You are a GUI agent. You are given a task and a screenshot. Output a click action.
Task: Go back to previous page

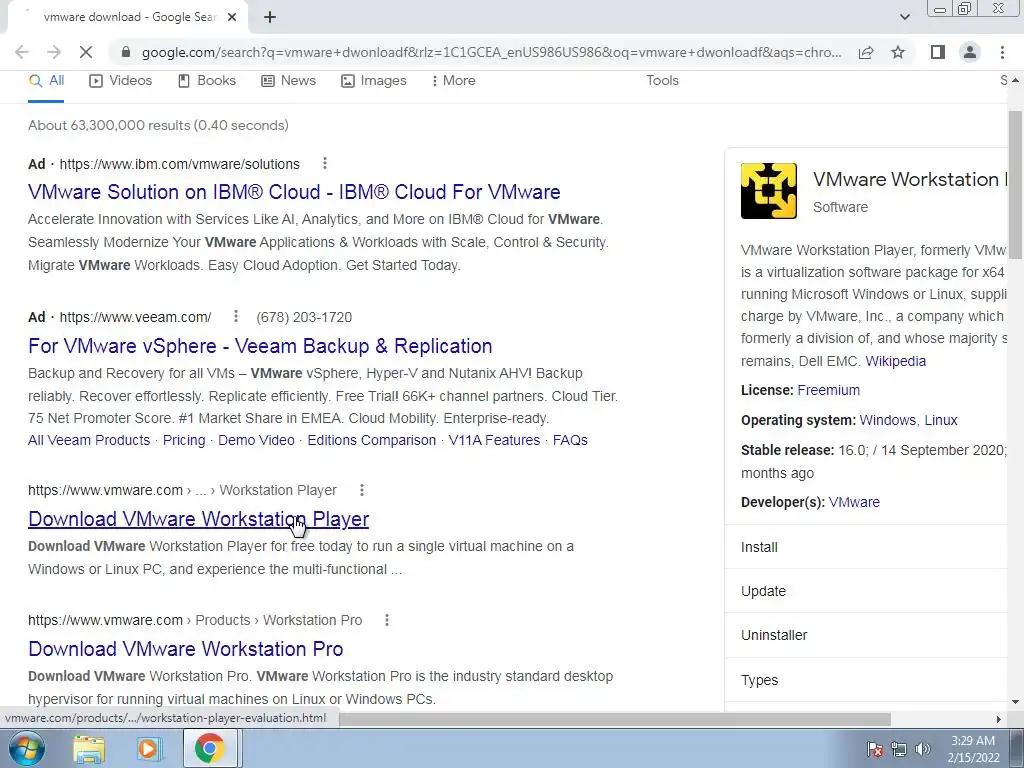(22, 52)
